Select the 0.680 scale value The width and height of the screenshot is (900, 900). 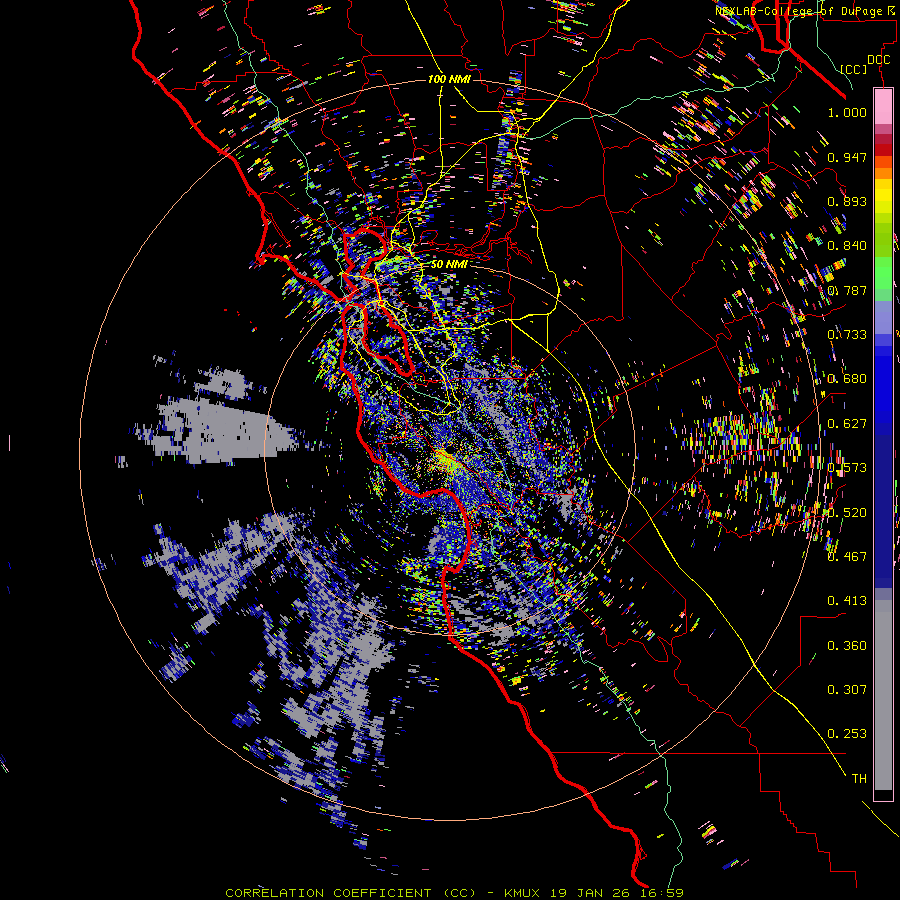(x=847, y=379)
